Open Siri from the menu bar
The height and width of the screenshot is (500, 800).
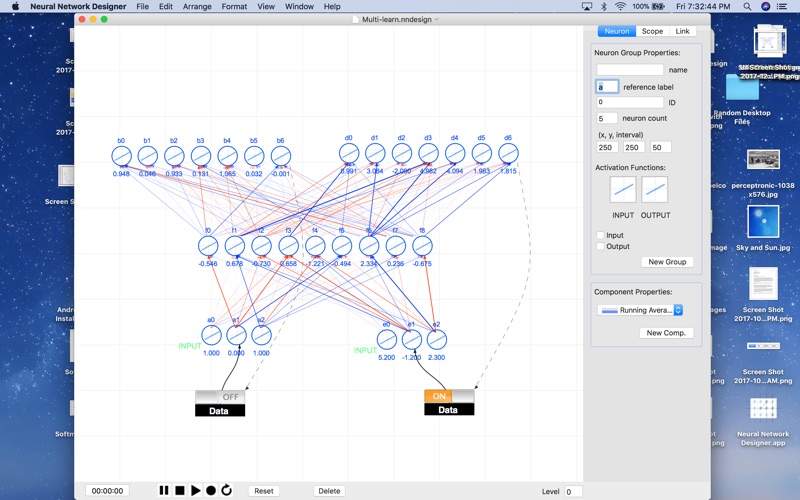click(x=765, y=7)
